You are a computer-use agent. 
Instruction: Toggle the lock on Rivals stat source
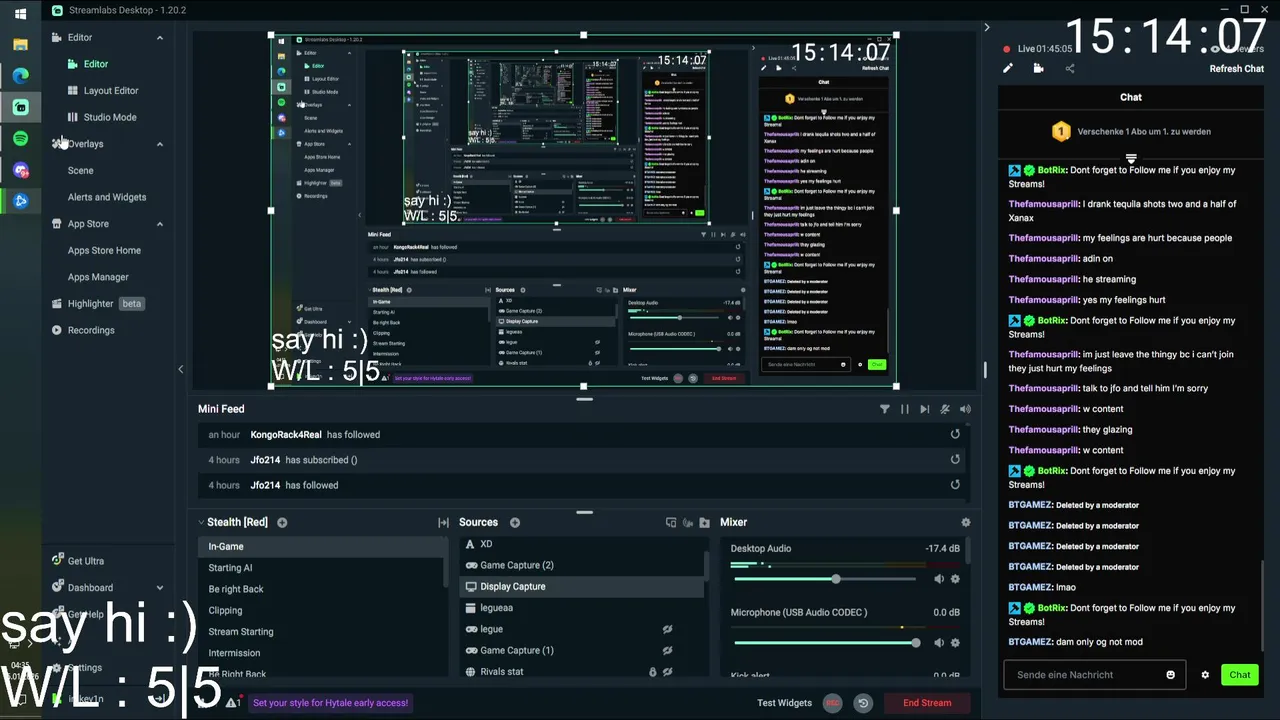point(653,672)
